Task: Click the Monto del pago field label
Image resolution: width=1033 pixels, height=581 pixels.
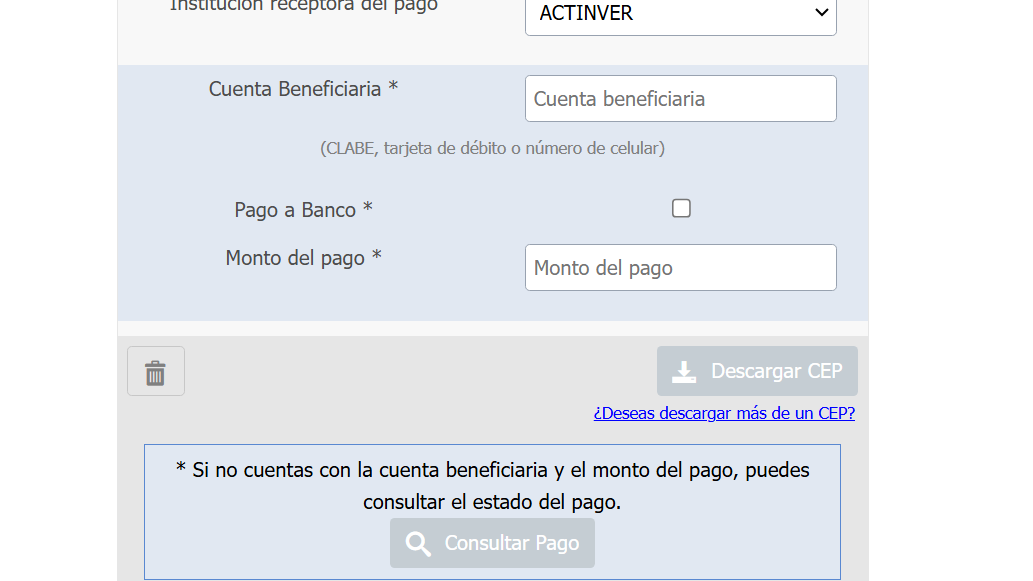Action: 303,258
